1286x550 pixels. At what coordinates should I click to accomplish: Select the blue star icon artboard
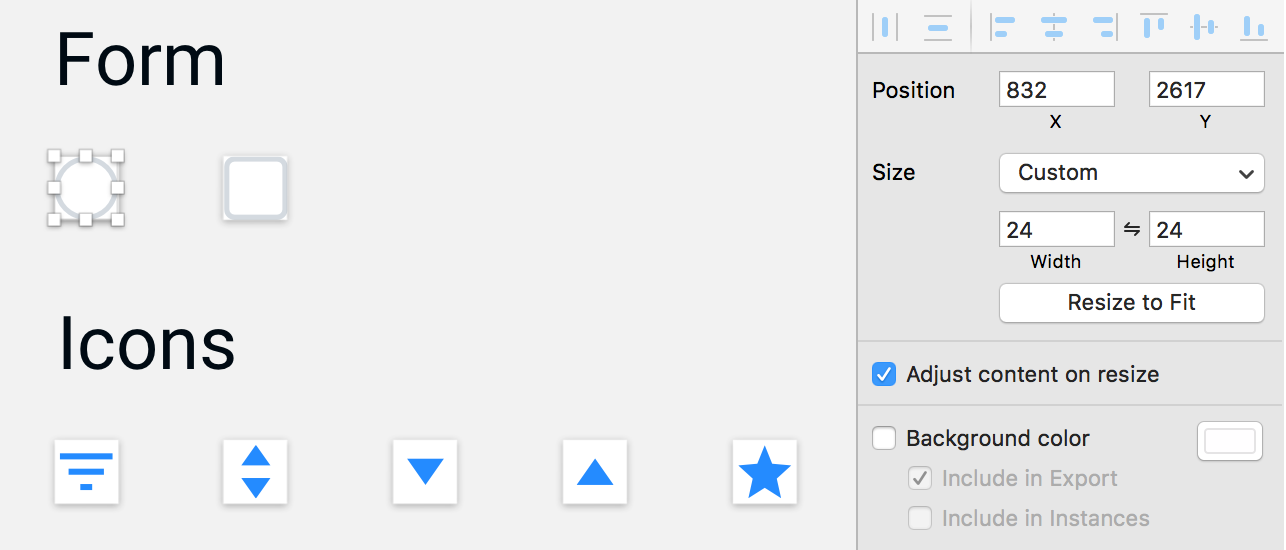pyautogui.click(x=764, y=471)
